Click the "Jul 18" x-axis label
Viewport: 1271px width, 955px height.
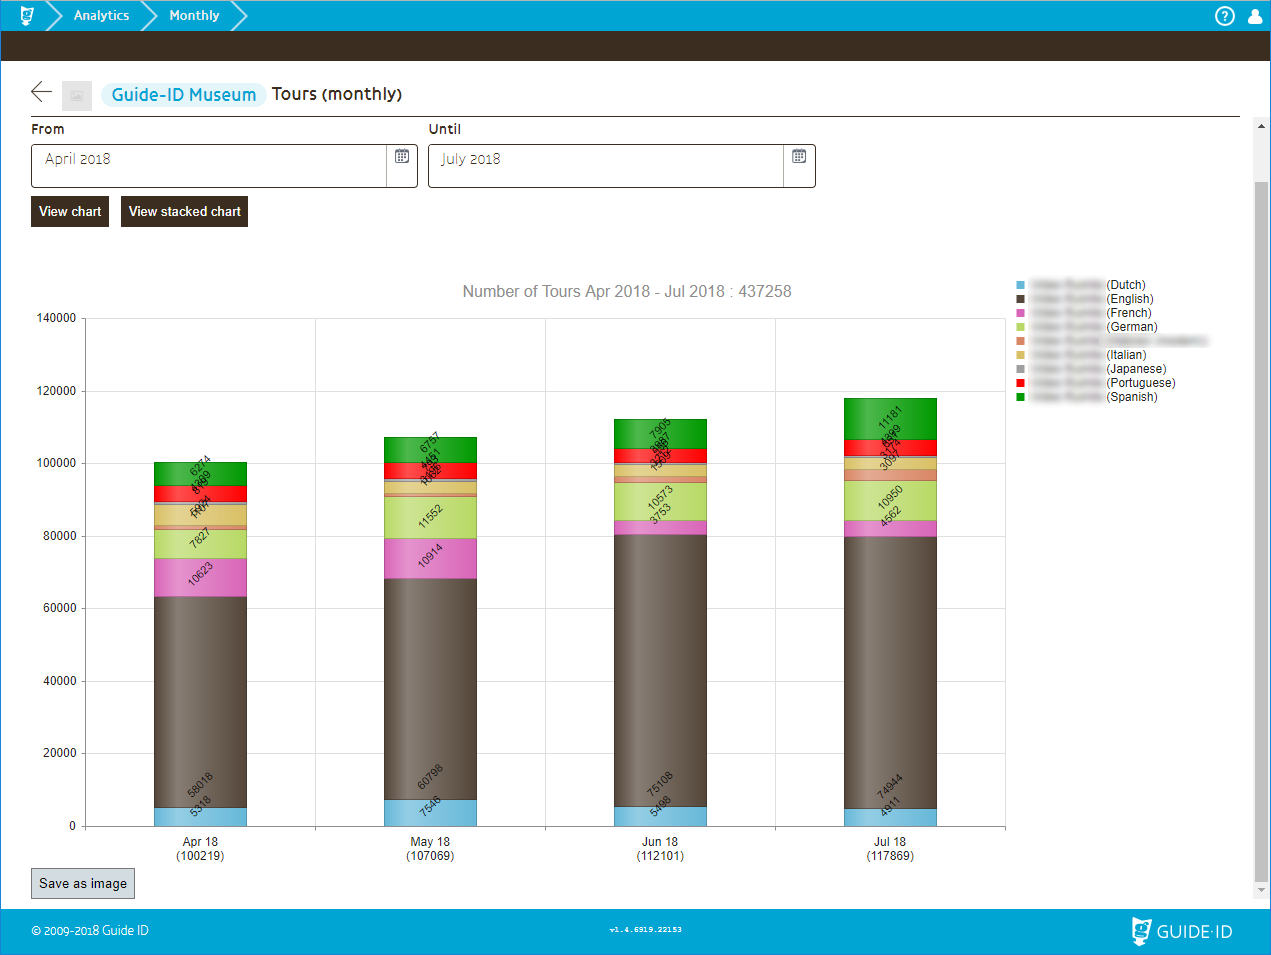point(890,842)
